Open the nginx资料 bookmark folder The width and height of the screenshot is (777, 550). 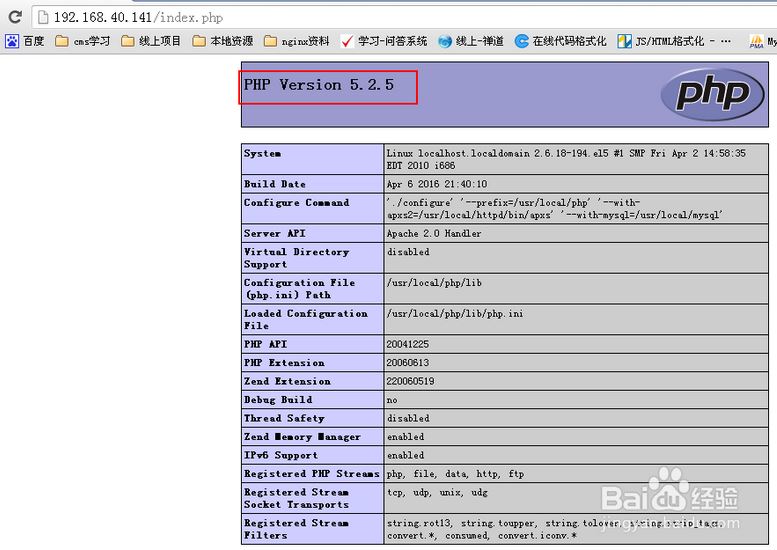click(x=296, y=41)
